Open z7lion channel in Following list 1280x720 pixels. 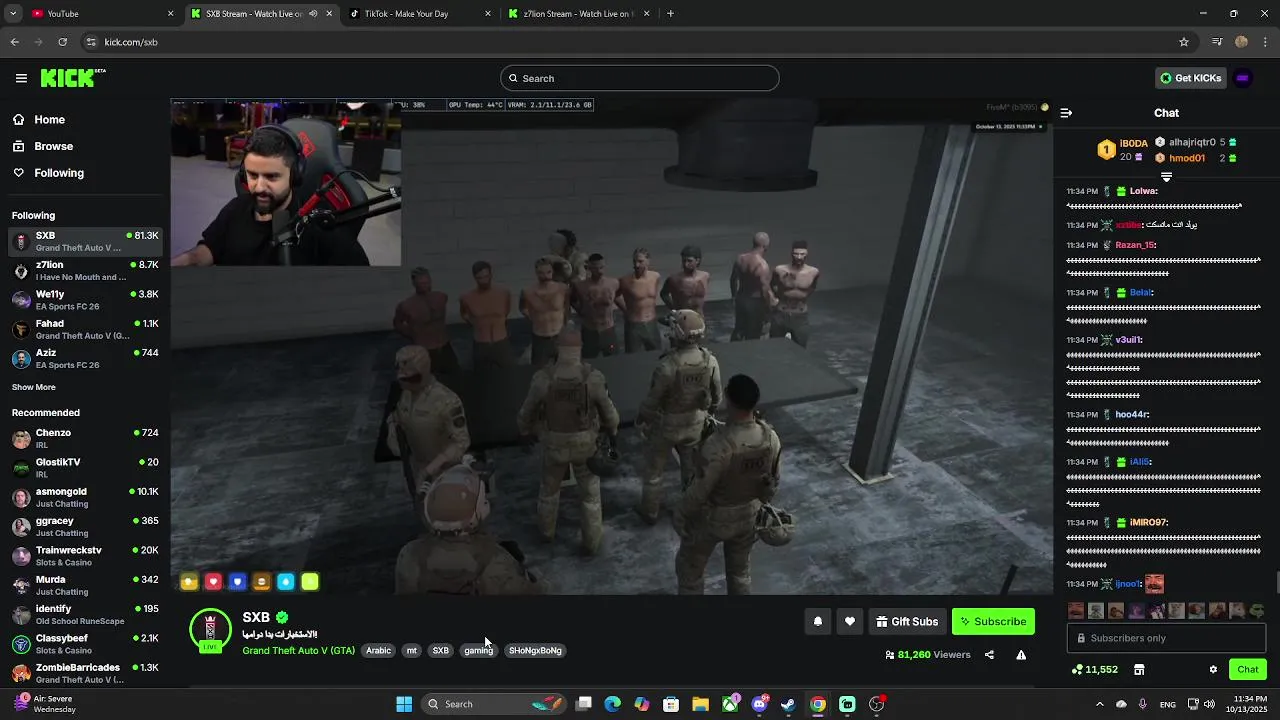click(85, 270)
